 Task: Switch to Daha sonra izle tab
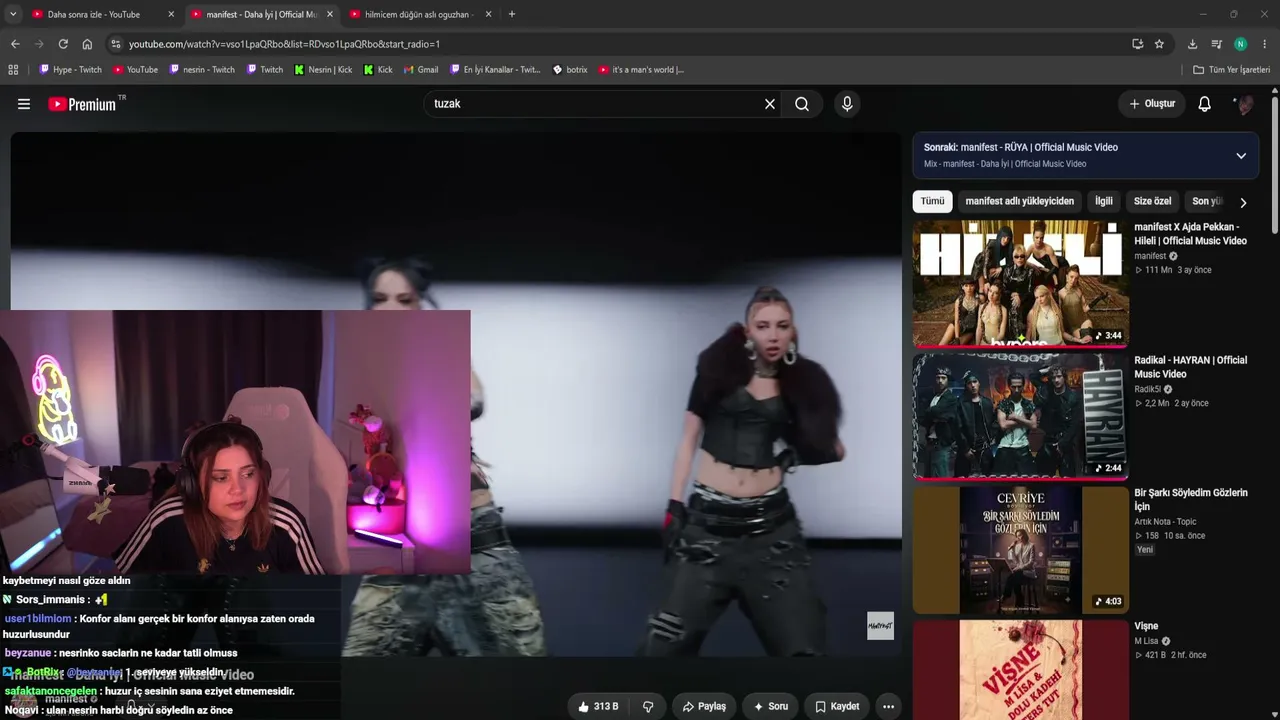[x=95, y=15]
